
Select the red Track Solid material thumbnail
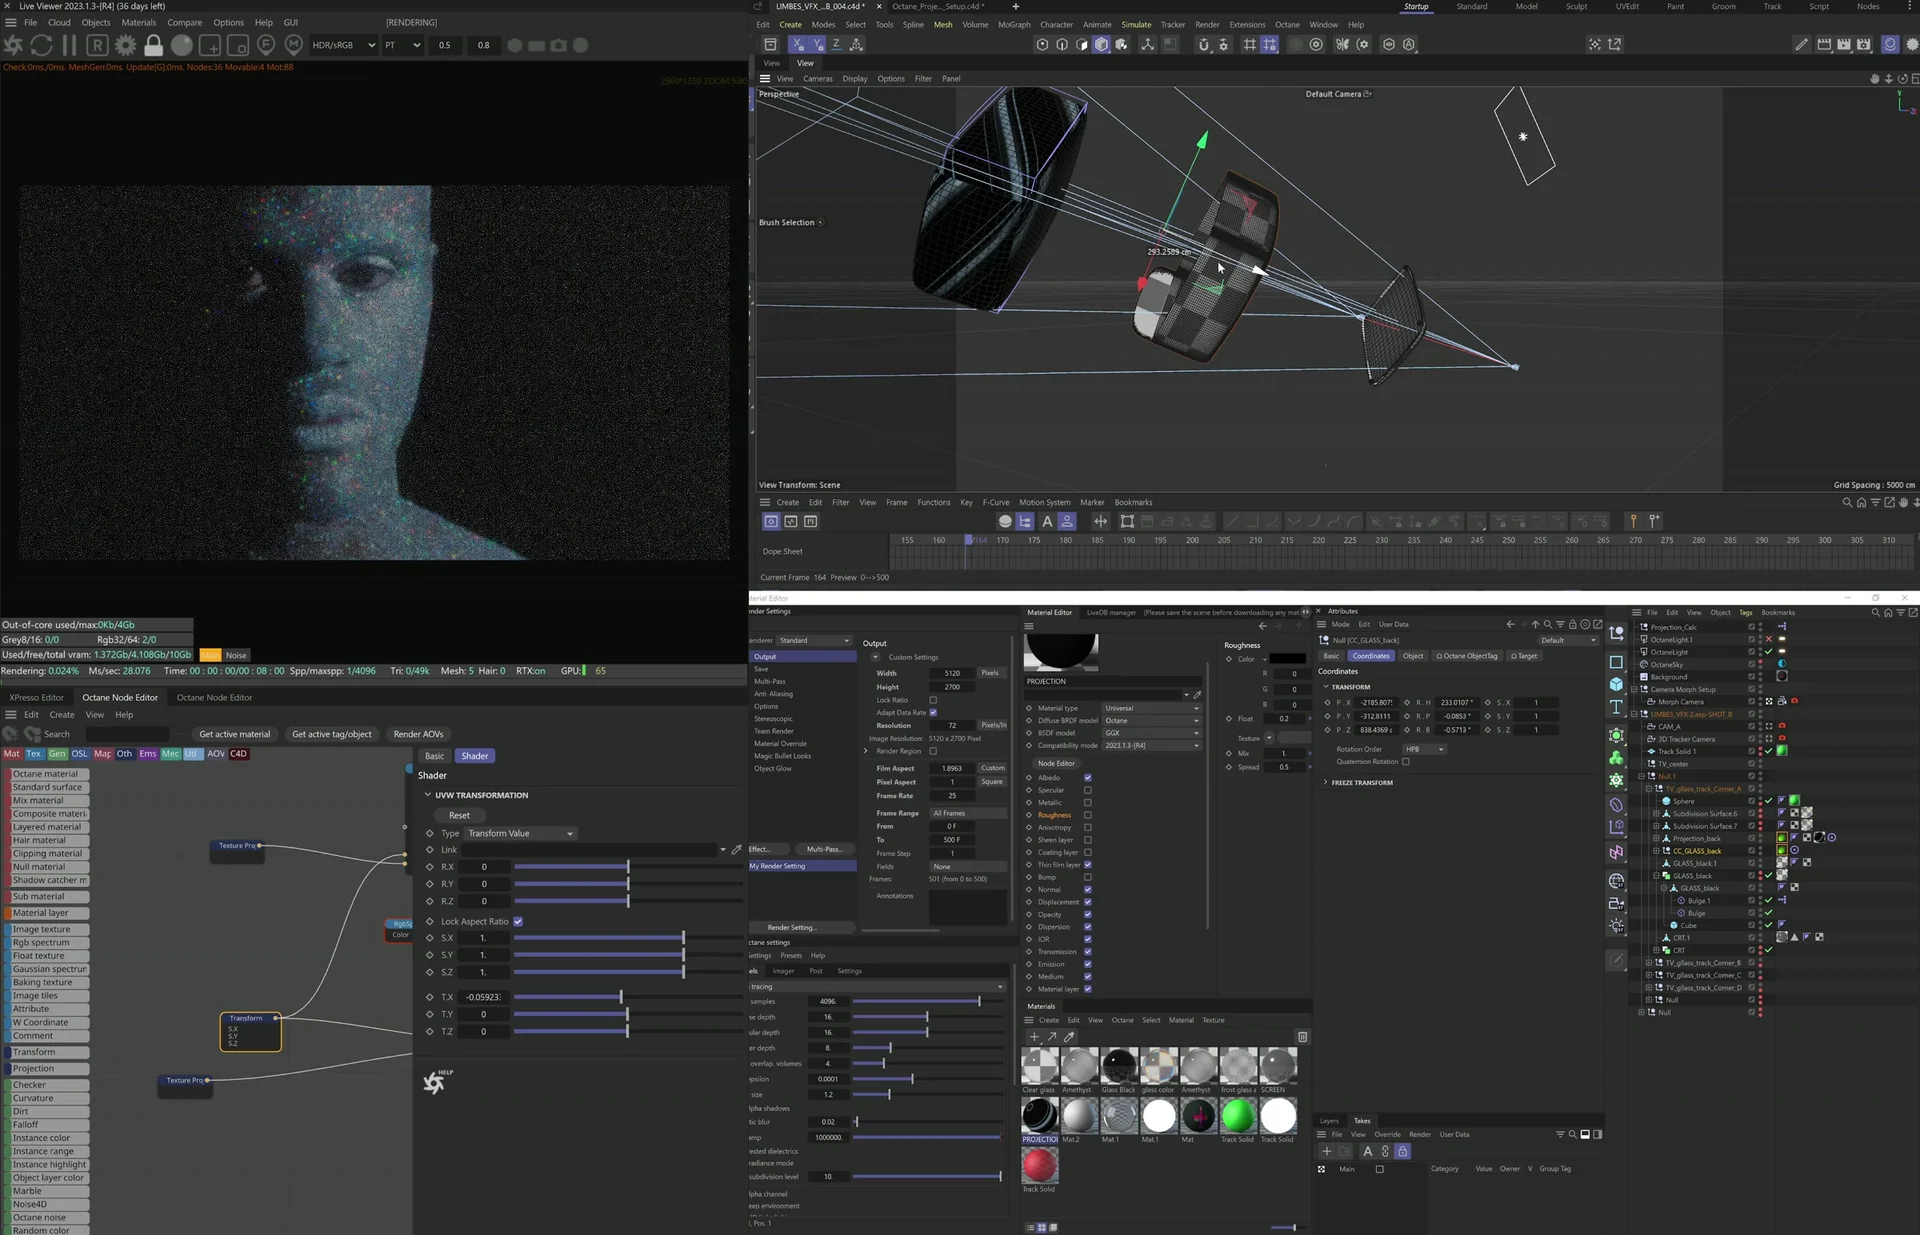tap(1040, 1166)
